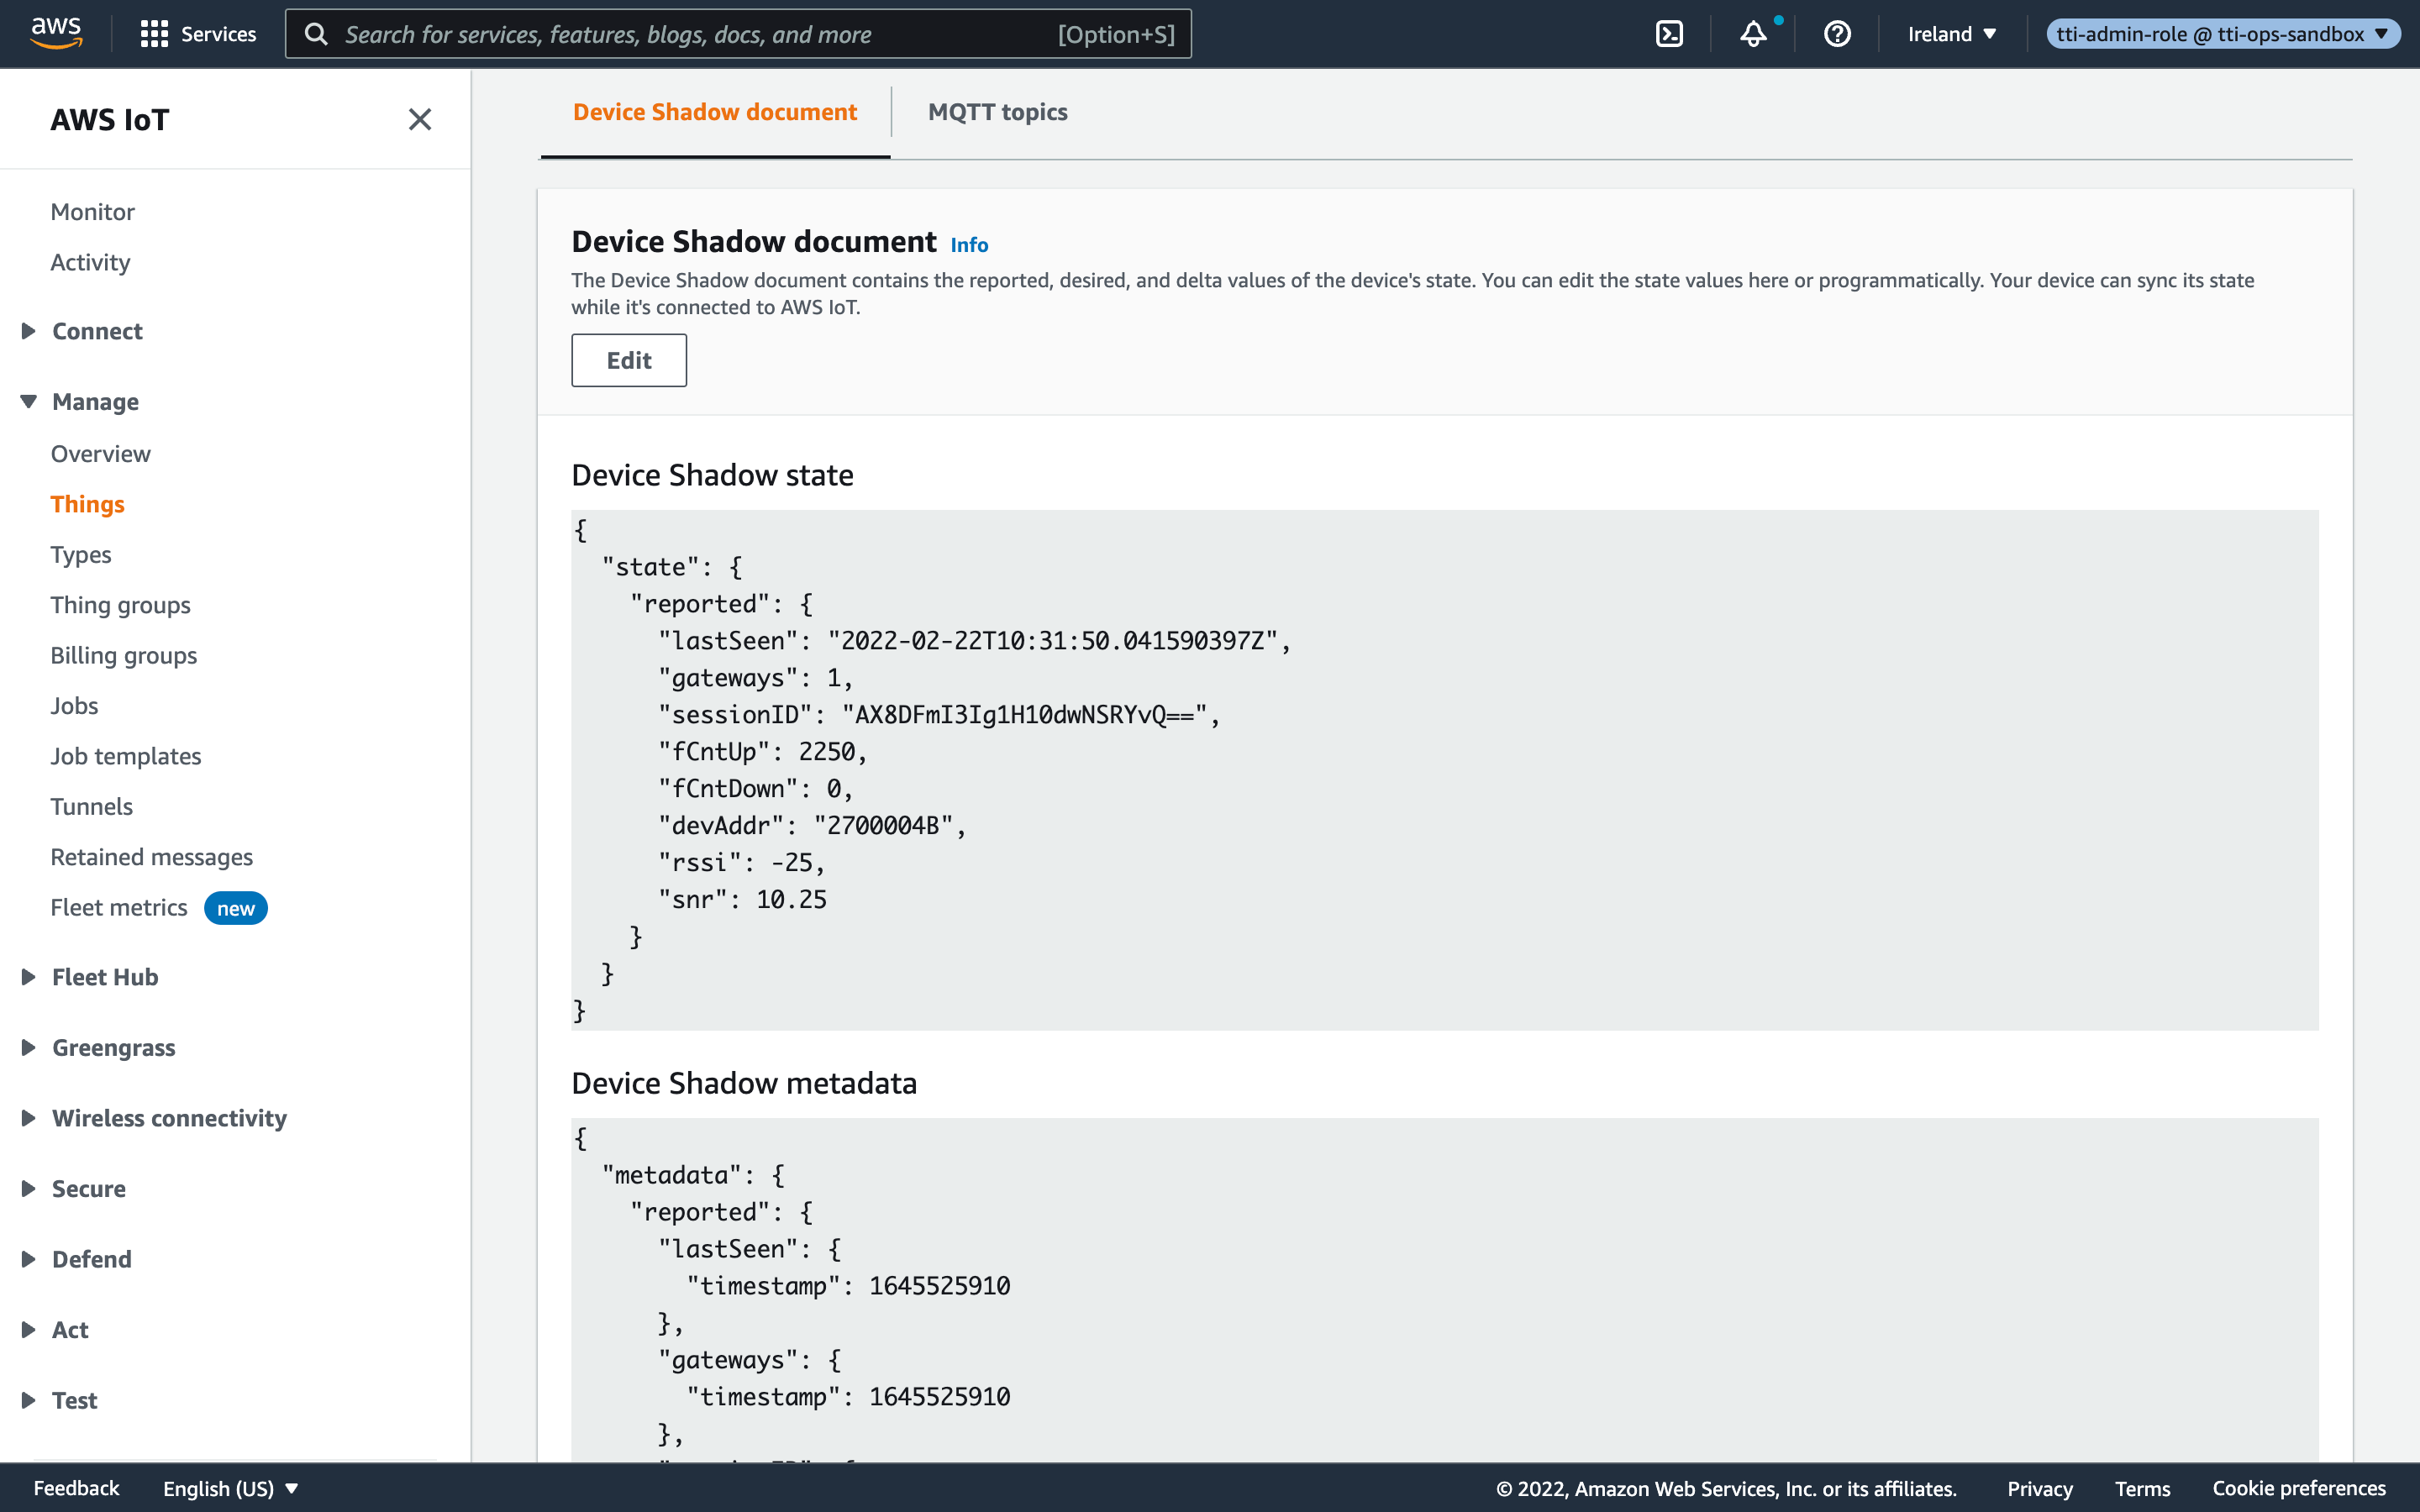Collapse the Manage section
The height and width of the screenshot is (1512, 2420).
coord(95,401)
